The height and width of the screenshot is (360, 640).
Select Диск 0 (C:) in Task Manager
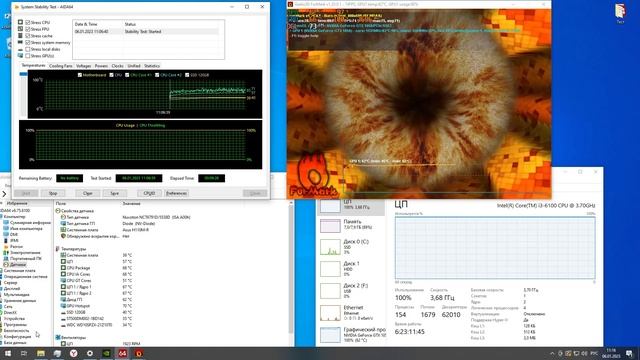click(351, 247)
